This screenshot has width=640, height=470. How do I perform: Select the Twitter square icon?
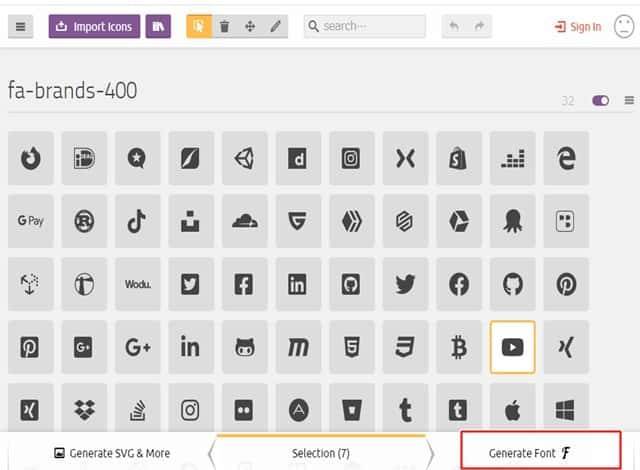click(x=191, y=284)
